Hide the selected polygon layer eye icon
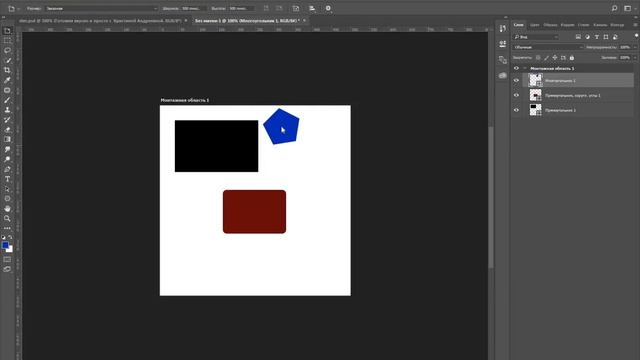This screenshot has height=360, width=640. (x=516, y=80)
